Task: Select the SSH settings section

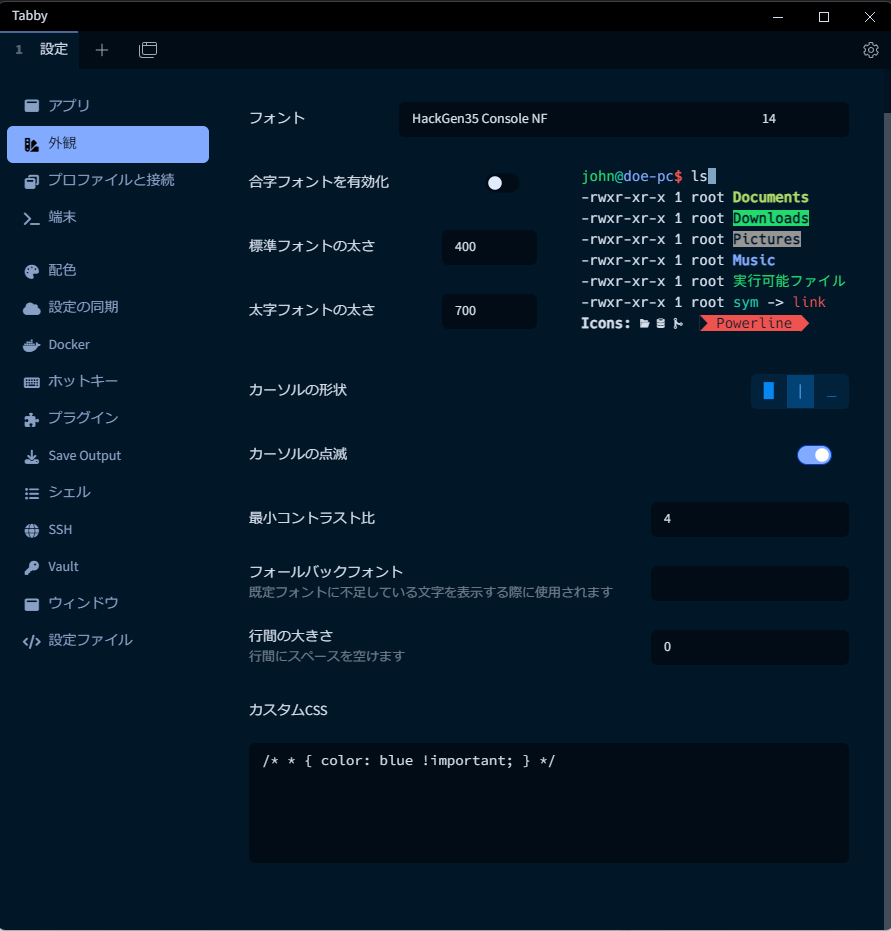Action: (58, 529)
